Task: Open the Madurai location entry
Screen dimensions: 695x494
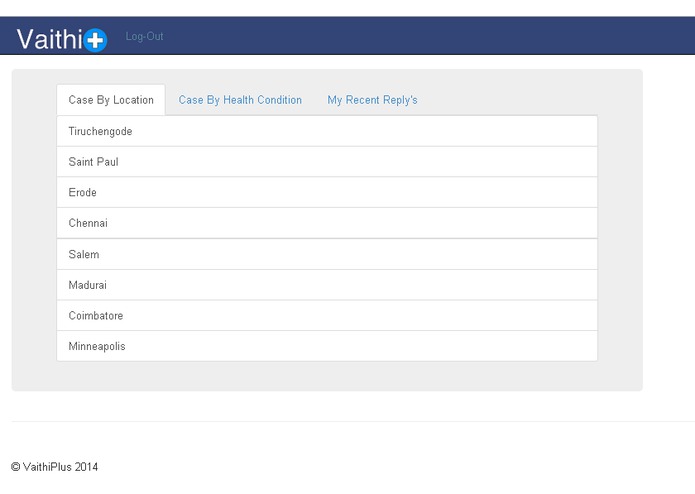Action: [x=327, y=285]
